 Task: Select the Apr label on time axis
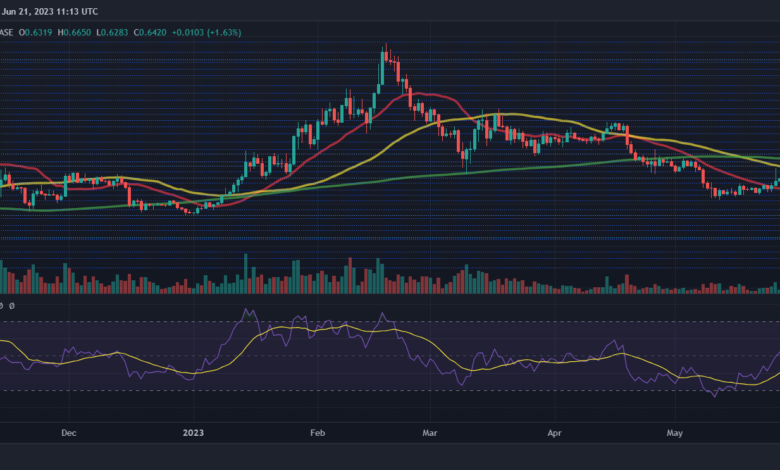(x=555, y=434)
